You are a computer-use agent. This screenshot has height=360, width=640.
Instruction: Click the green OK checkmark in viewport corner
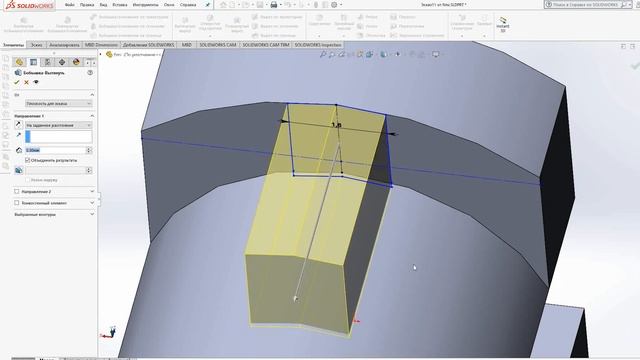635,66
